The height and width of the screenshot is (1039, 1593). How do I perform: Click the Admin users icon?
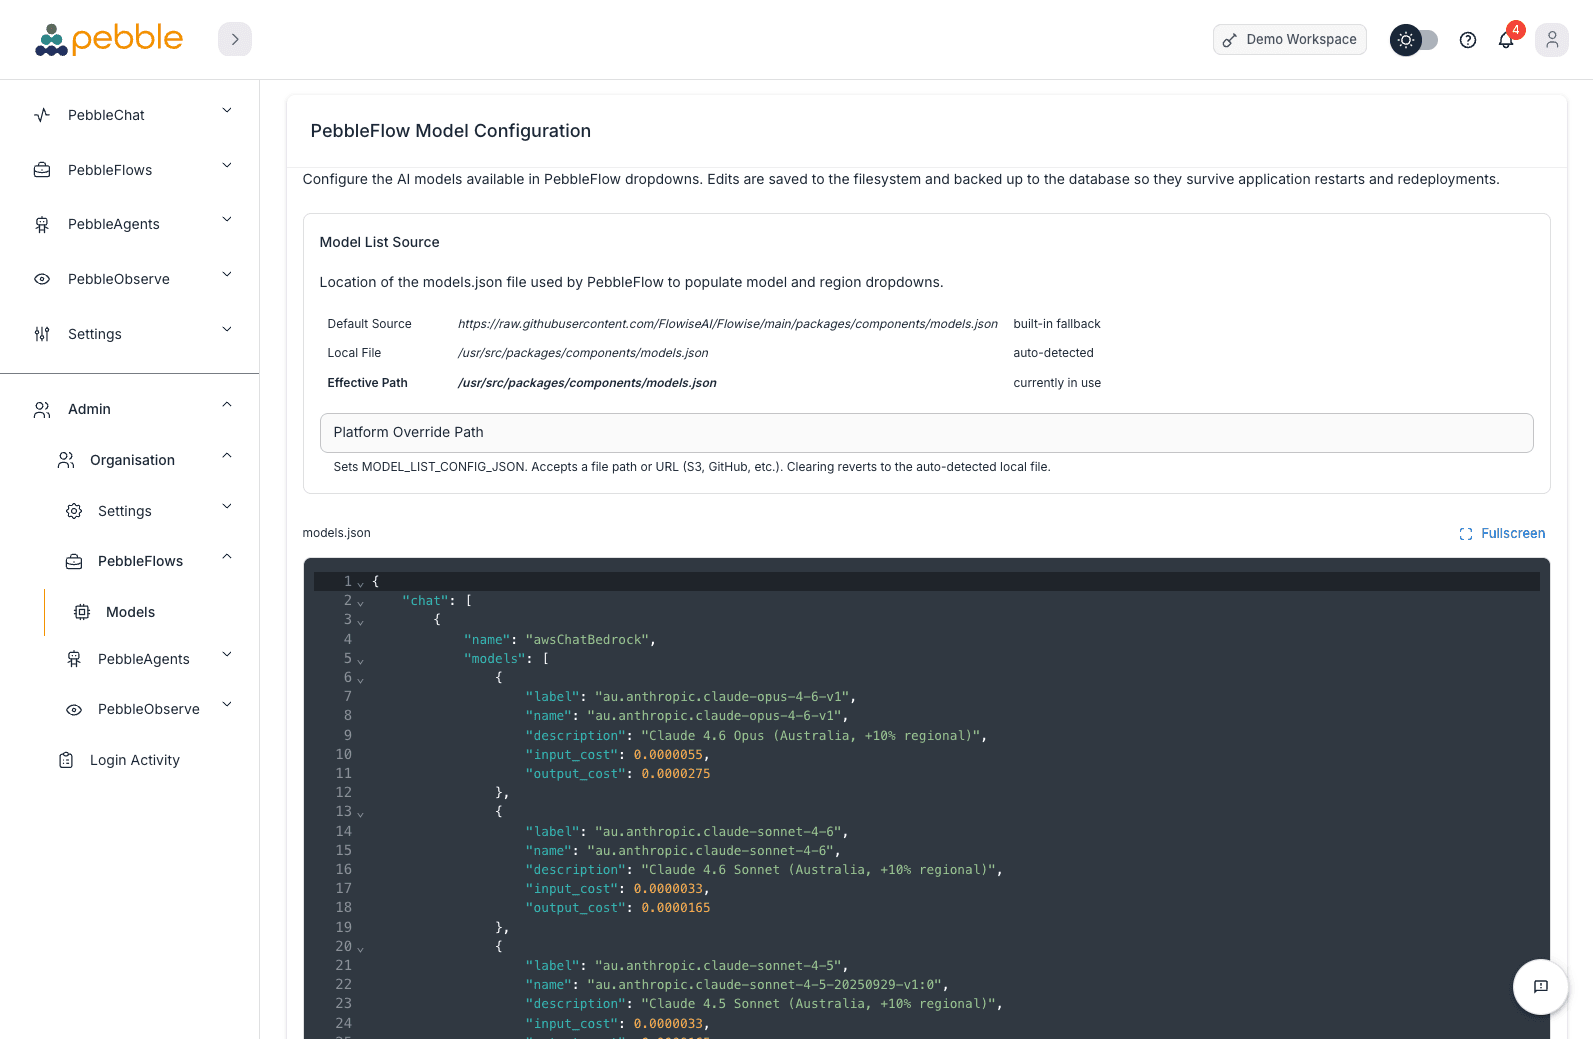point(42,410)
